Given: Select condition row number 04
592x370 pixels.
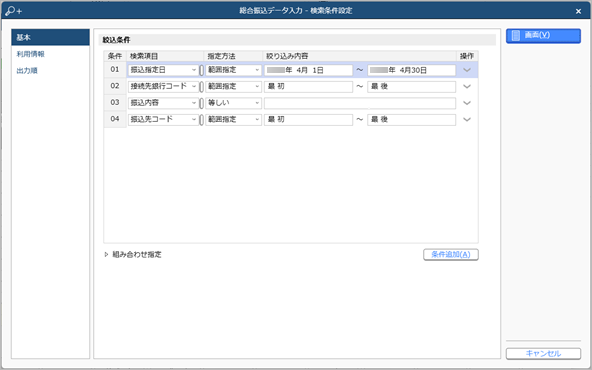Looking at the screenshot, I should point(115,119).
